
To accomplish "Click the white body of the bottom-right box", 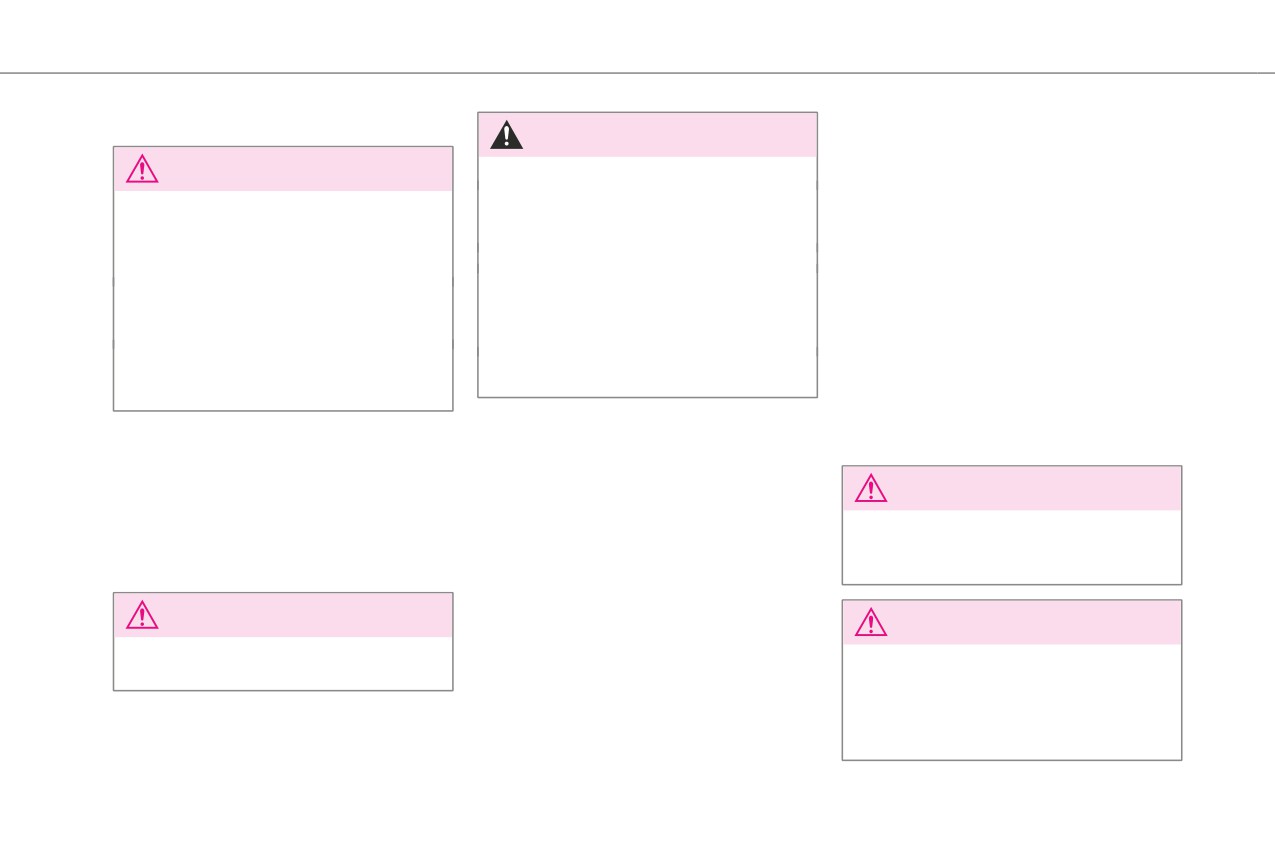I will 1012,701.
